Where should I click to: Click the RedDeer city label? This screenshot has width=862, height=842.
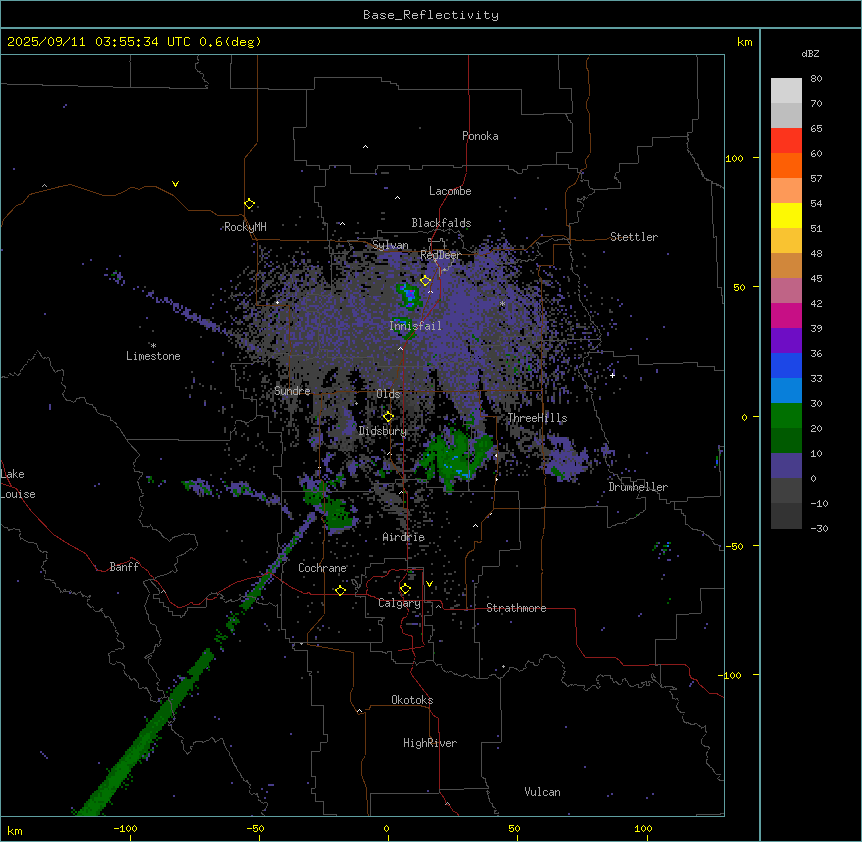(440, 255)
